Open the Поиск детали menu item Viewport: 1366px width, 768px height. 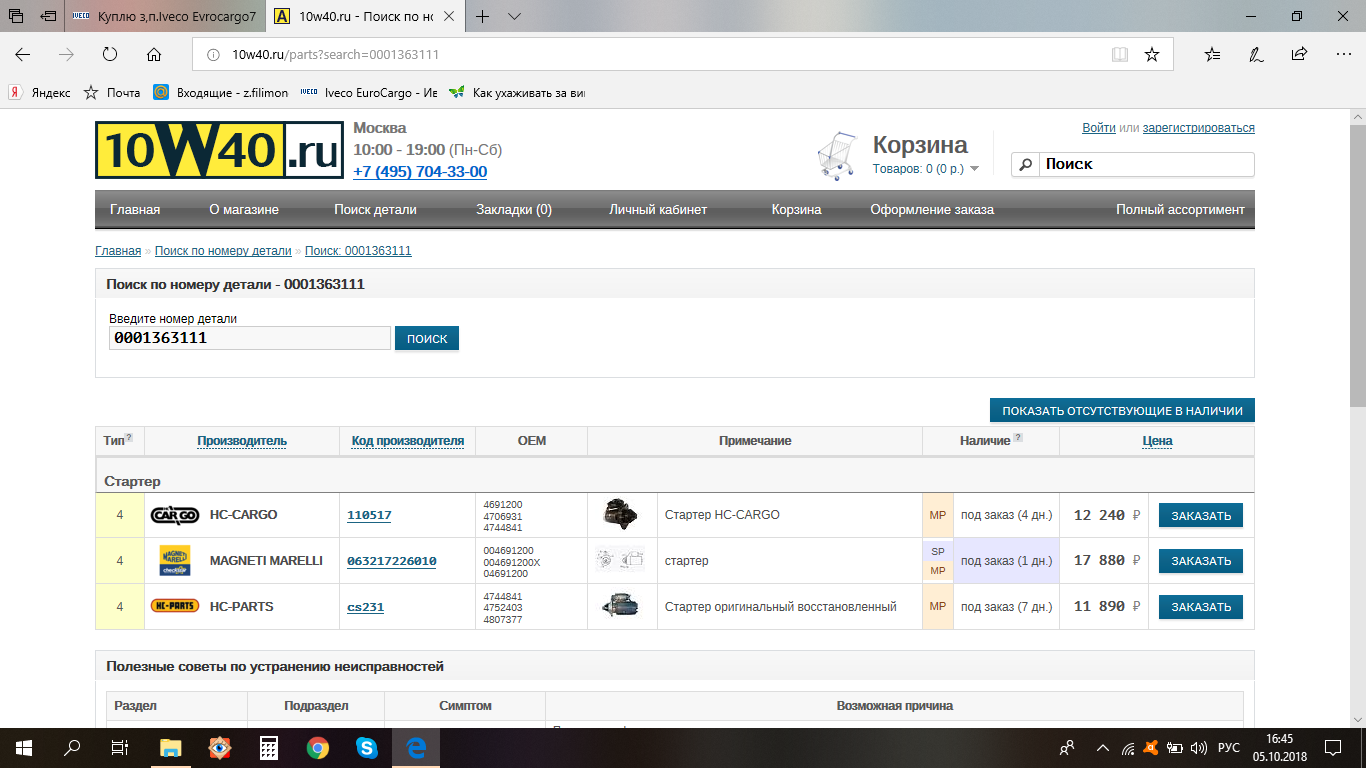coord(375,210)
